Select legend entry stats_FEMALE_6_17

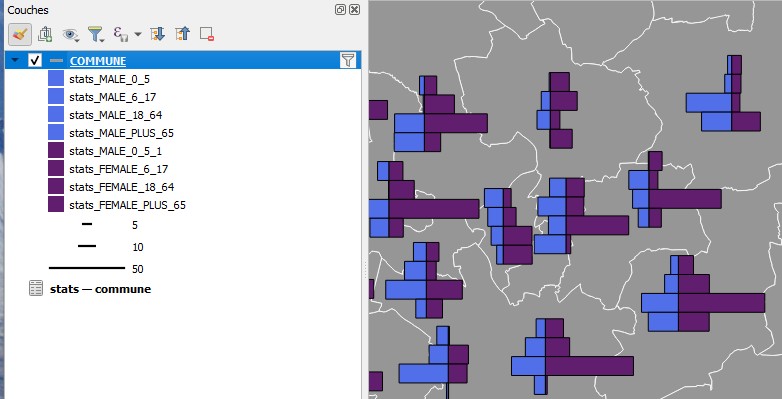pos(119,169)
